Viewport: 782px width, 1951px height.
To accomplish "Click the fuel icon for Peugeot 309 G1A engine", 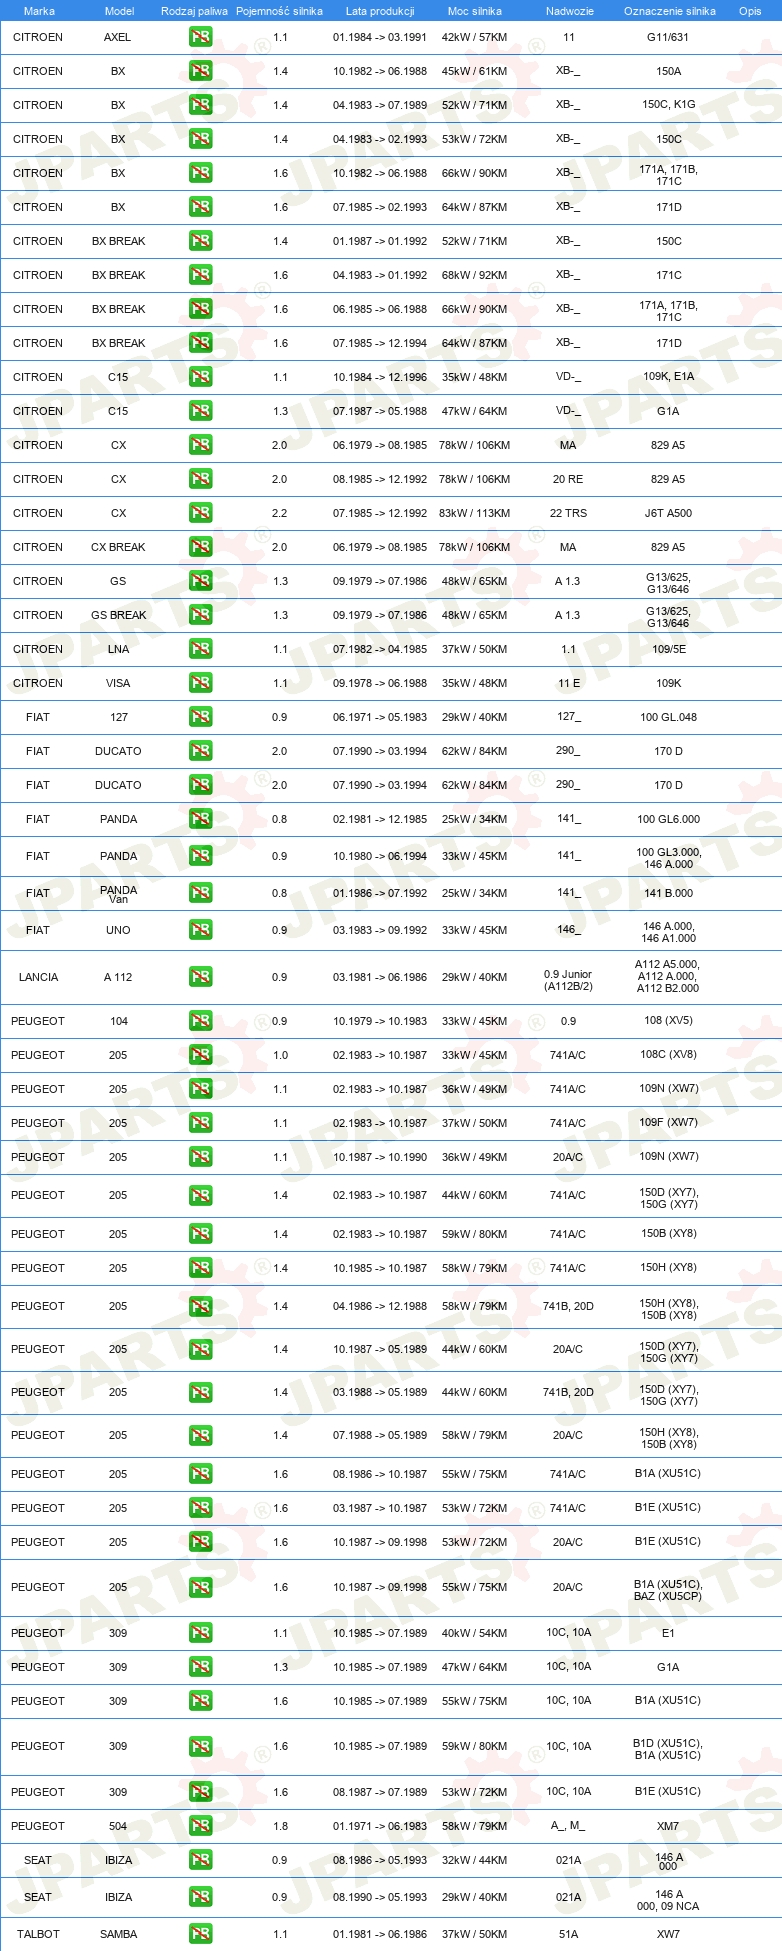I will [x=200, y=1667].
